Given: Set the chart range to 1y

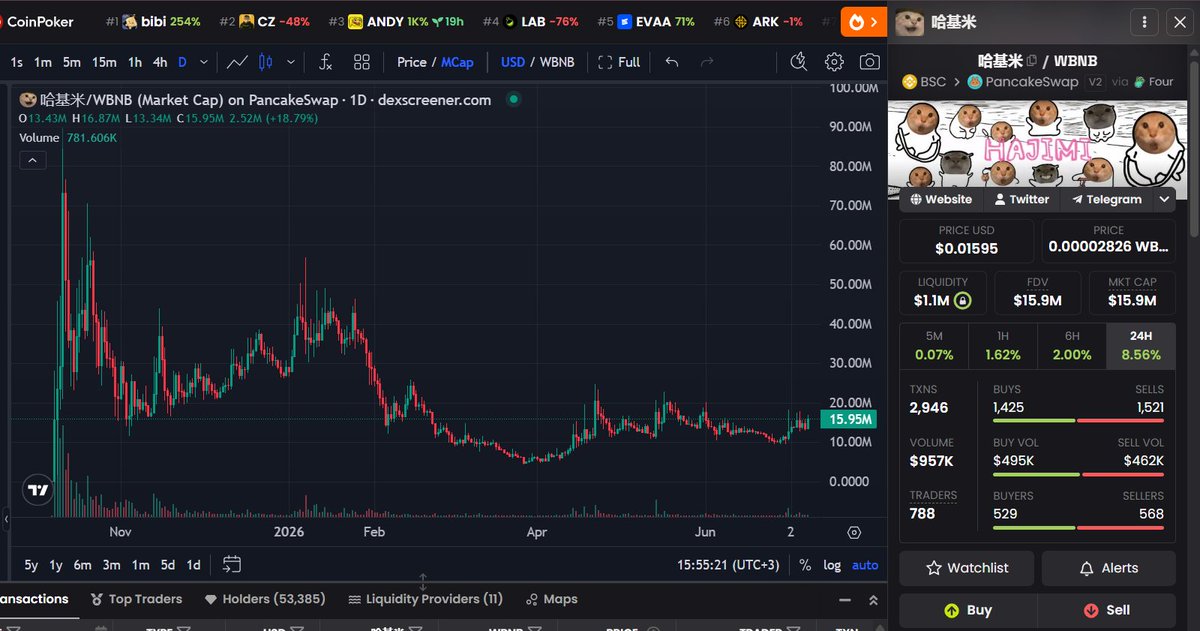Looking at the screenshot, I should [x=56, y=565].
